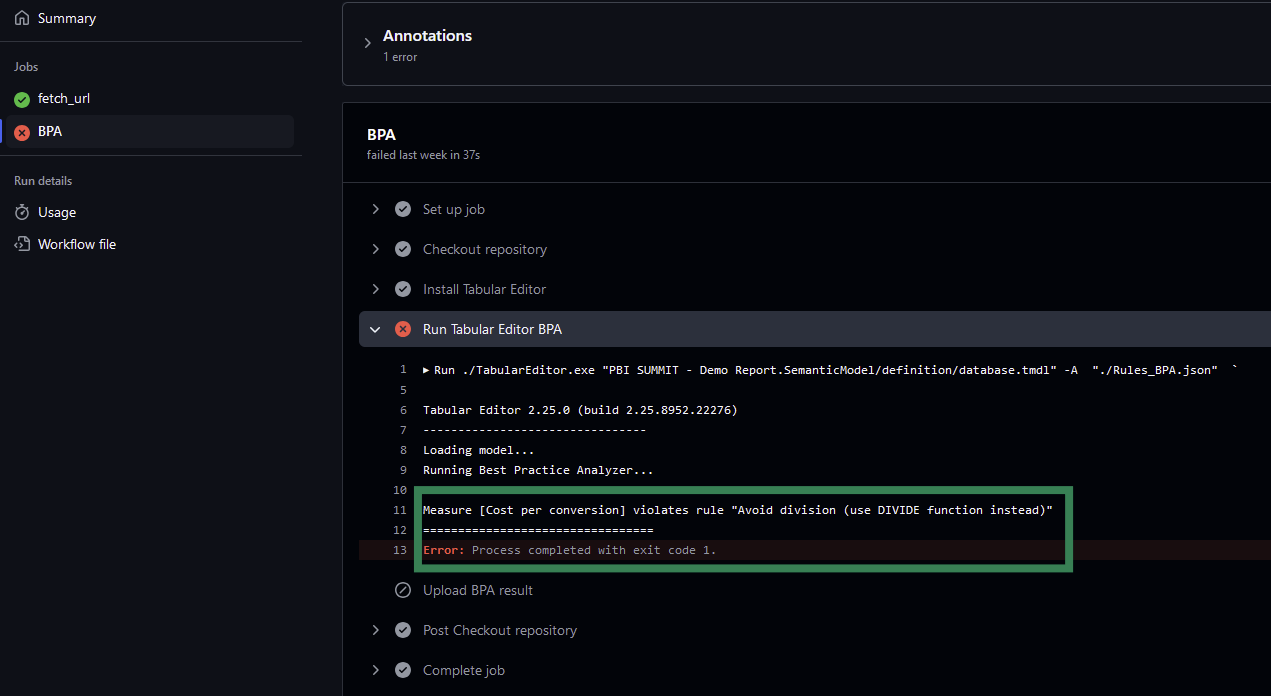Click the Workflow file icon
Screen dimensions: 1271x696
21,243
